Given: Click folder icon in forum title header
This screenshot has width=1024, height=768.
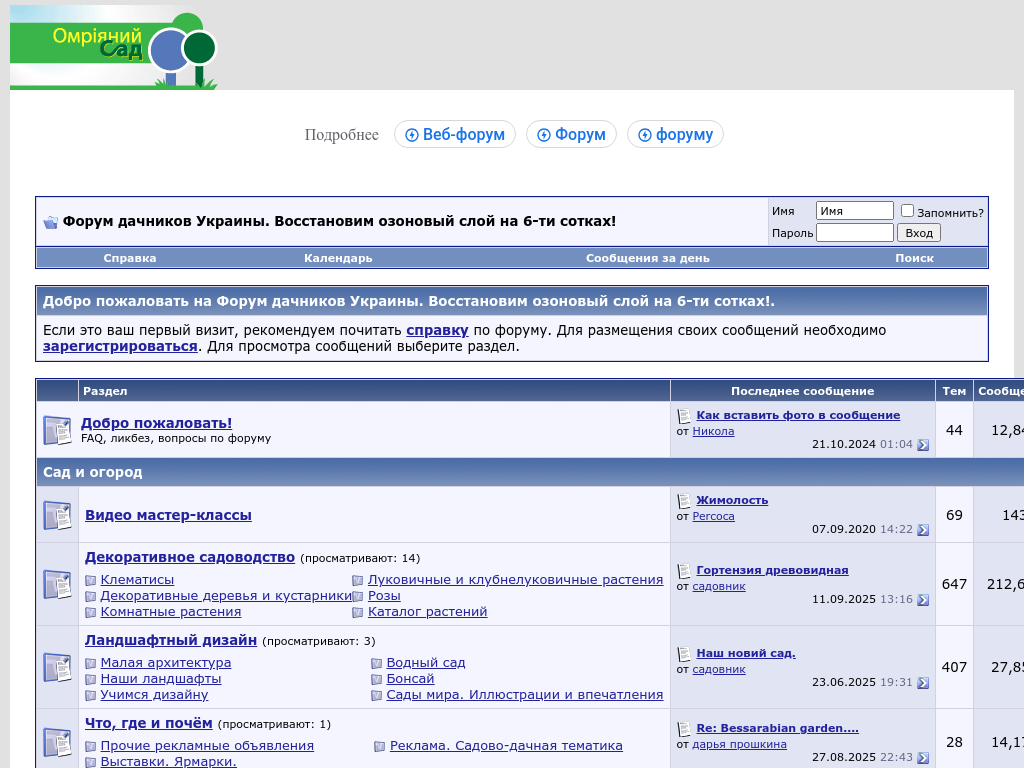Looking at the screenshot, I should point(50,222).
